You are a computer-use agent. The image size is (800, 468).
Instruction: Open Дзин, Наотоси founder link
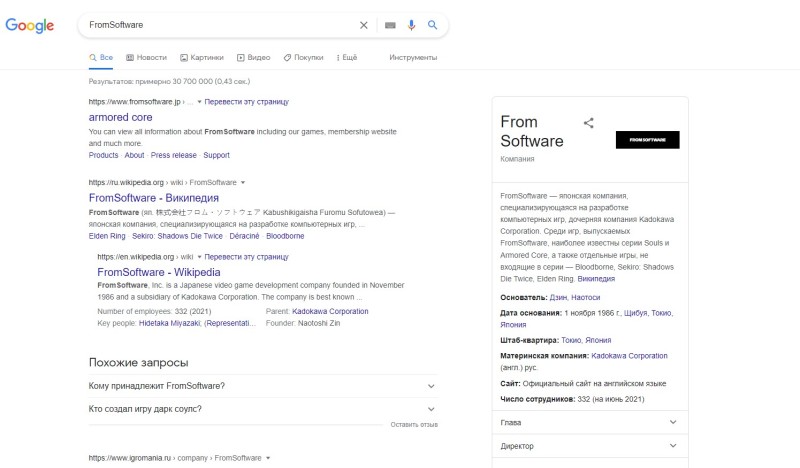[x=574, y=298]
